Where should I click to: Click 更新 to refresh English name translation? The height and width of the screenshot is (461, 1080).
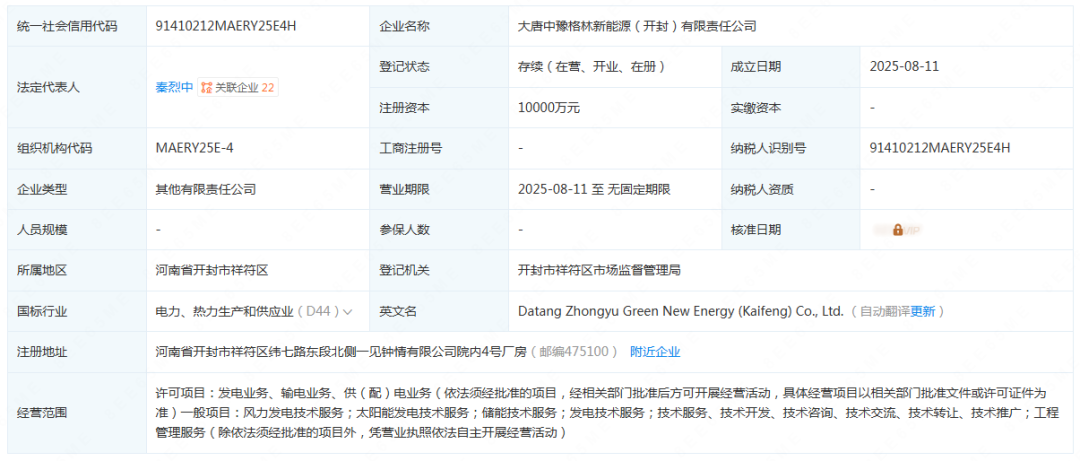pyautogui.click(x=922, y=312)
